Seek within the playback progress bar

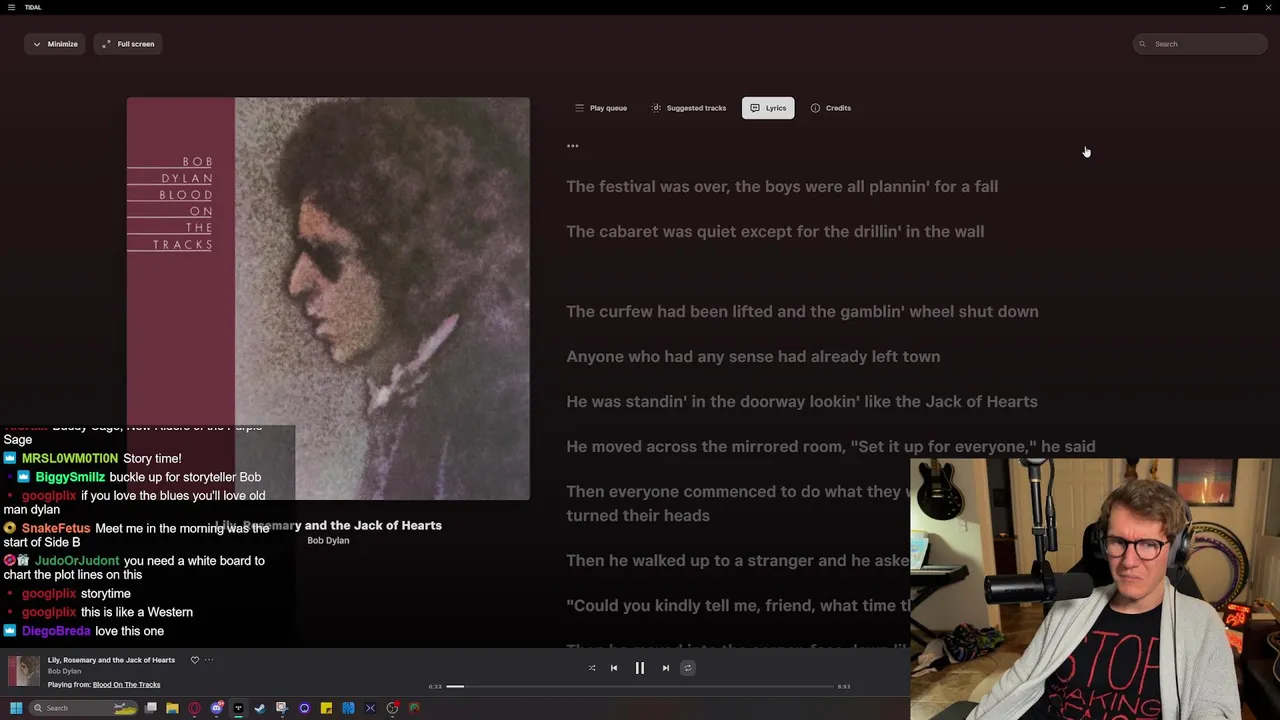click(640, 687)
